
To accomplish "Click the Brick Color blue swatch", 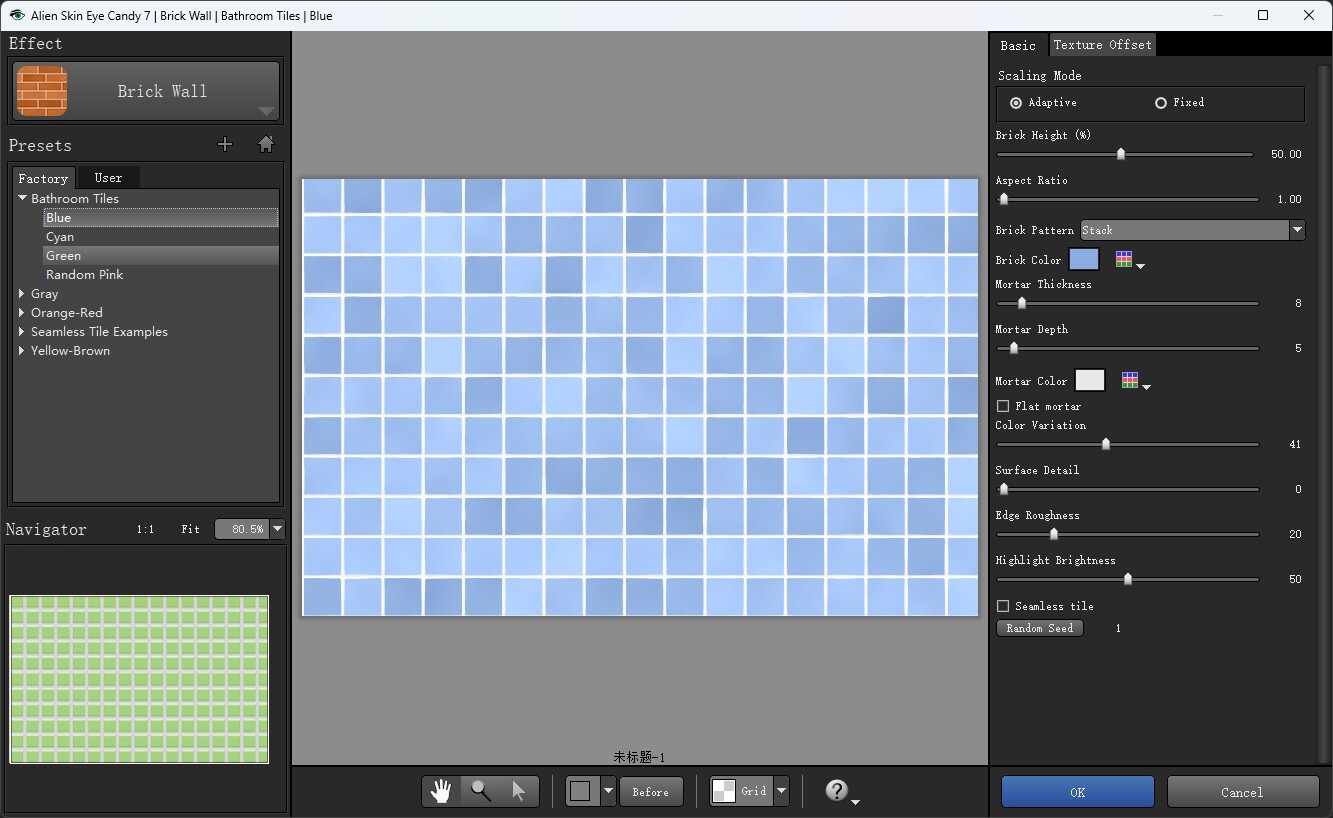I will (x=1084, y=260).
